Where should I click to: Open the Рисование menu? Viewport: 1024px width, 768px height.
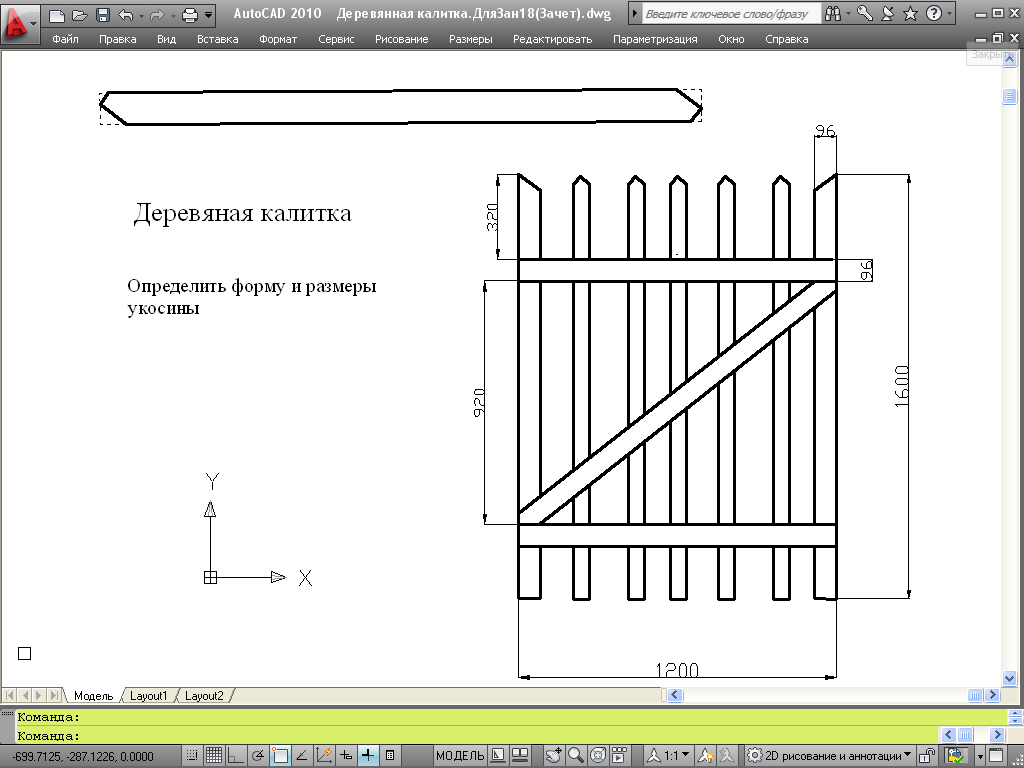pyautogui.click(x=402, y=39)
